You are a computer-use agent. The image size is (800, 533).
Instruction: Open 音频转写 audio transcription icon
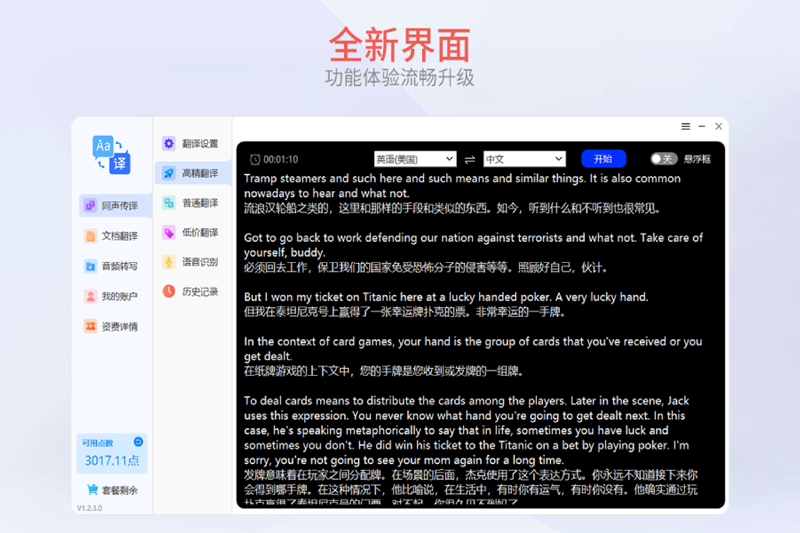click(x=91, y=266)
